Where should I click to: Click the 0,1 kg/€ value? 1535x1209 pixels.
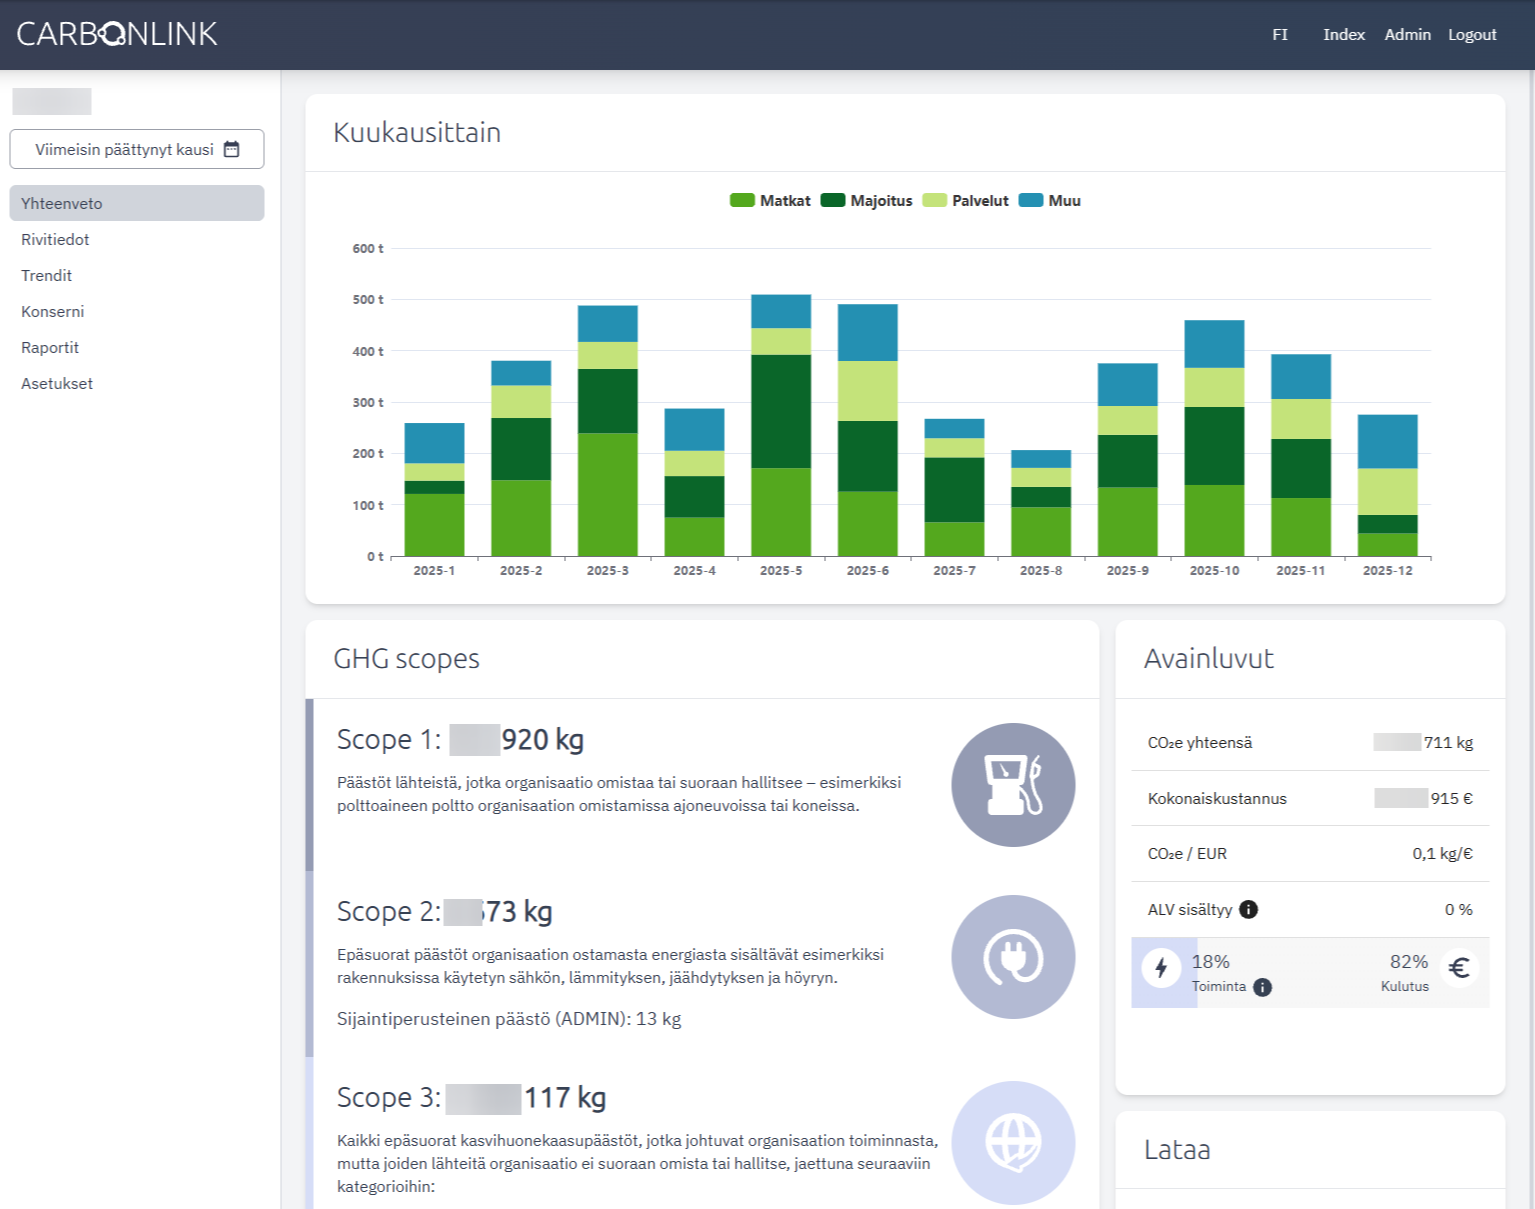pyautogui.click(x=1442, y=854)
